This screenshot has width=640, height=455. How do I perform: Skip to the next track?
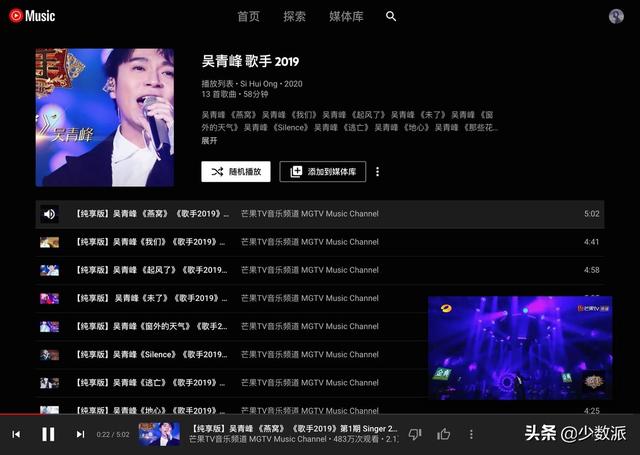[80, 434]
